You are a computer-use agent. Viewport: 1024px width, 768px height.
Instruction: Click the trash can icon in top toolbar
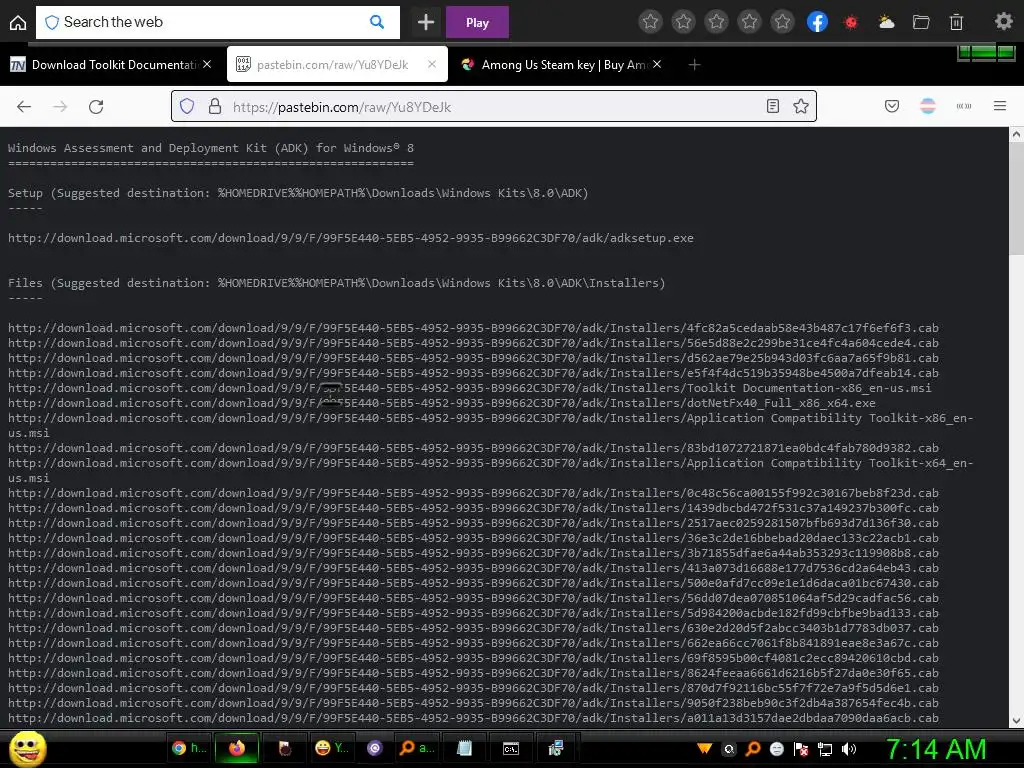tap(956, 22)
